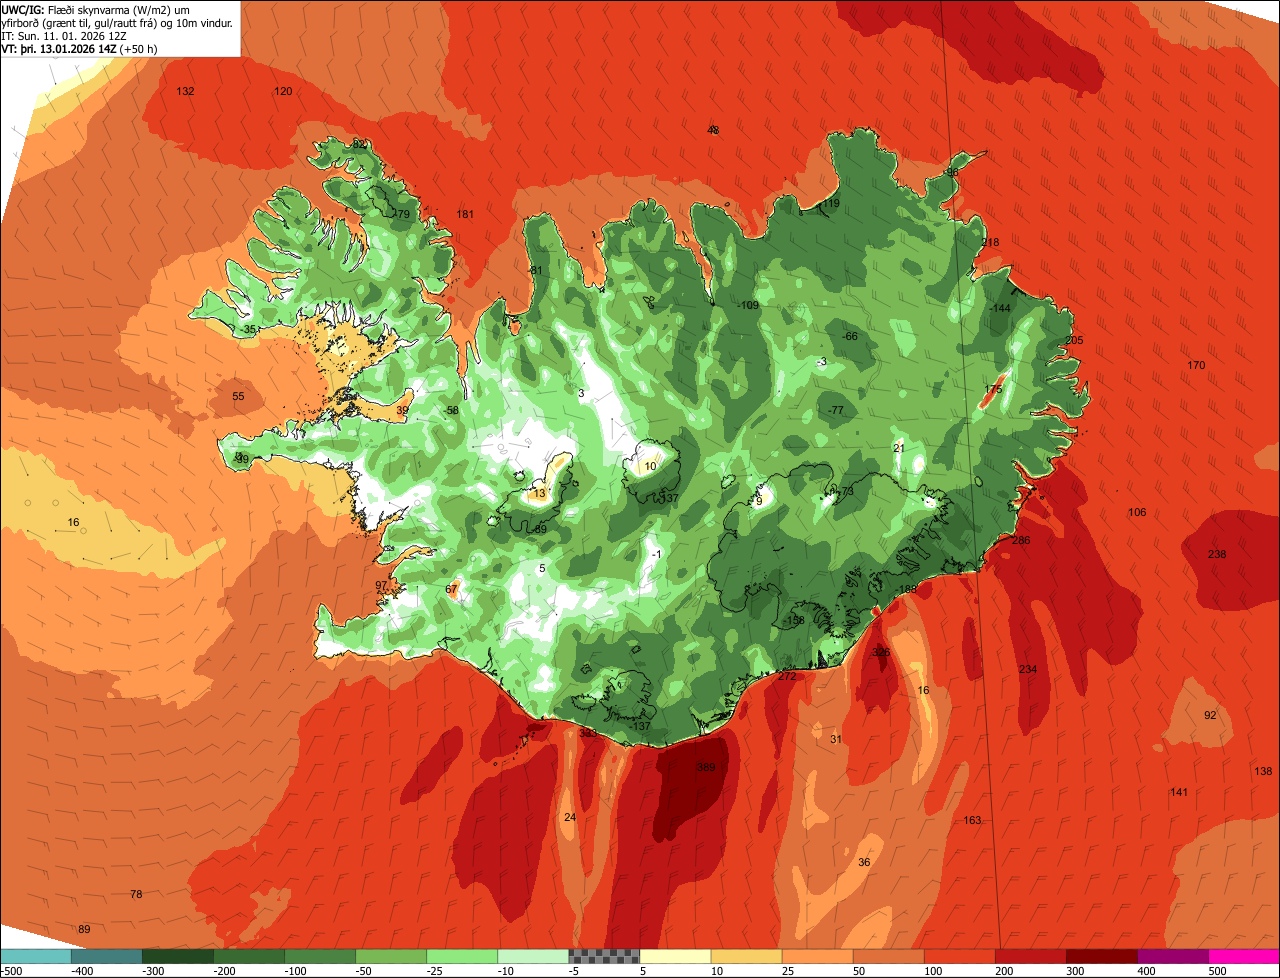Click the green -100 to -50 legend swatch

click(x=319, y=956)
